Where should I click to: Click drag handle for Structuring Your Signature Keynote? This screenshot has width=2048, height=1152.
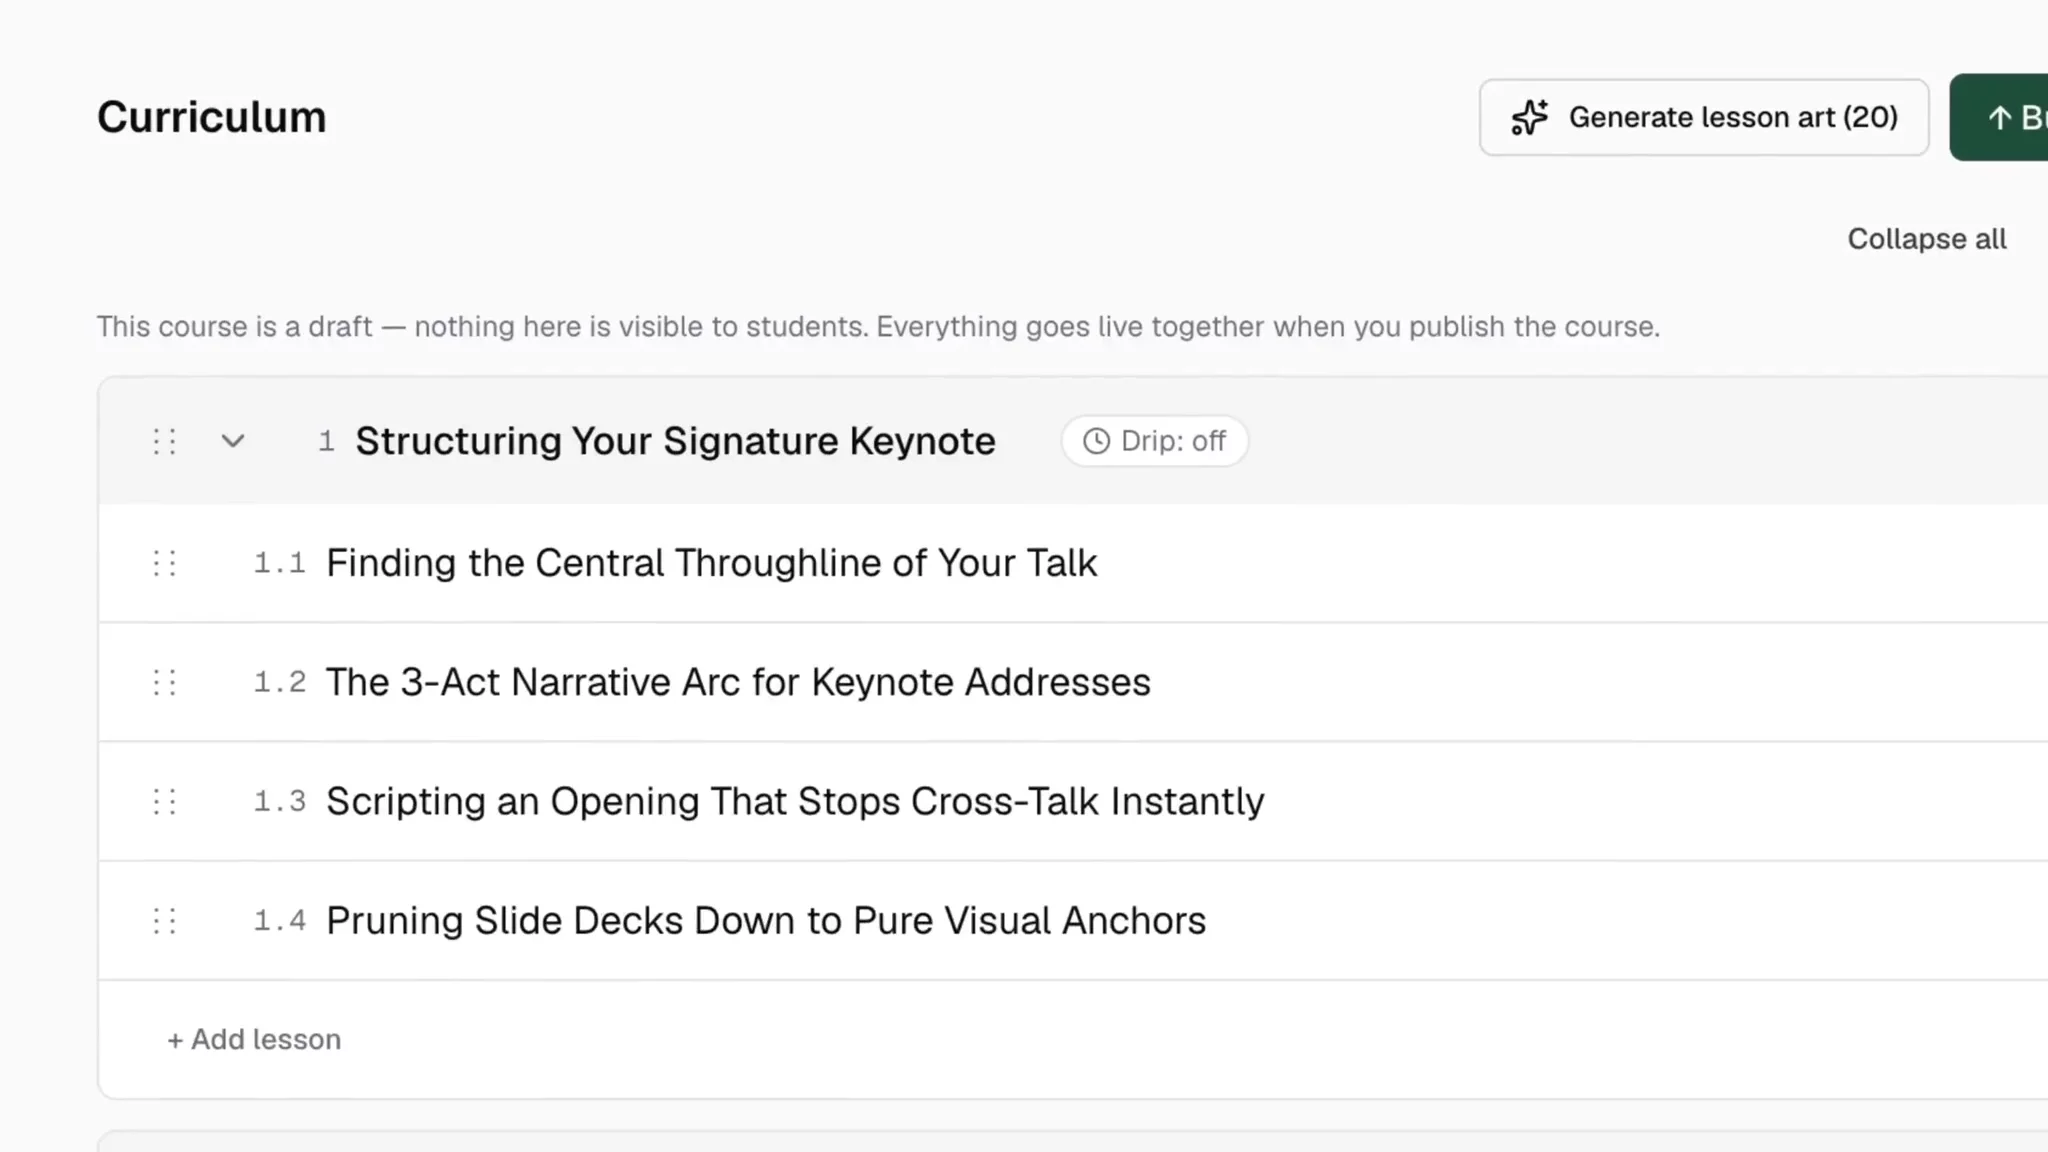(x=165, y=441)
